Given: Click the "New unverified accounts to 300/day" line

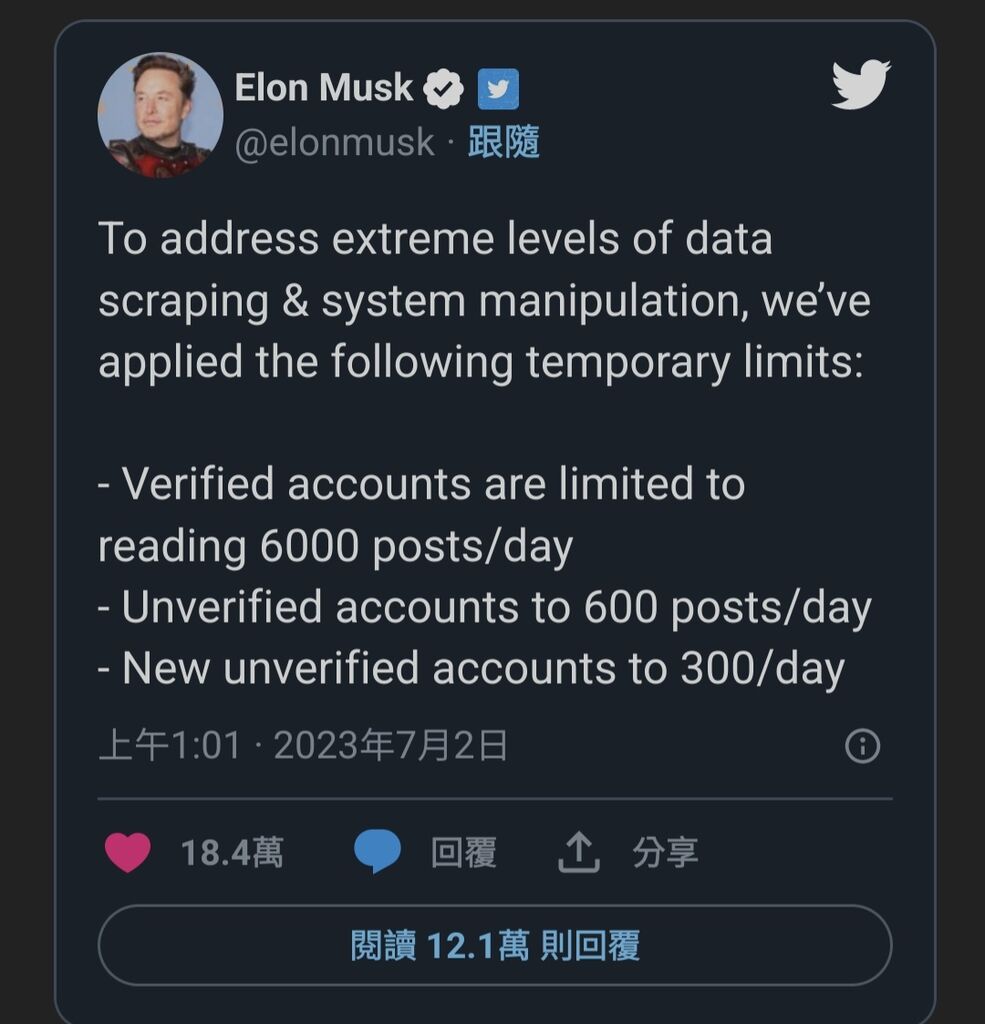Looking at the screenshot, I should 471,669.
